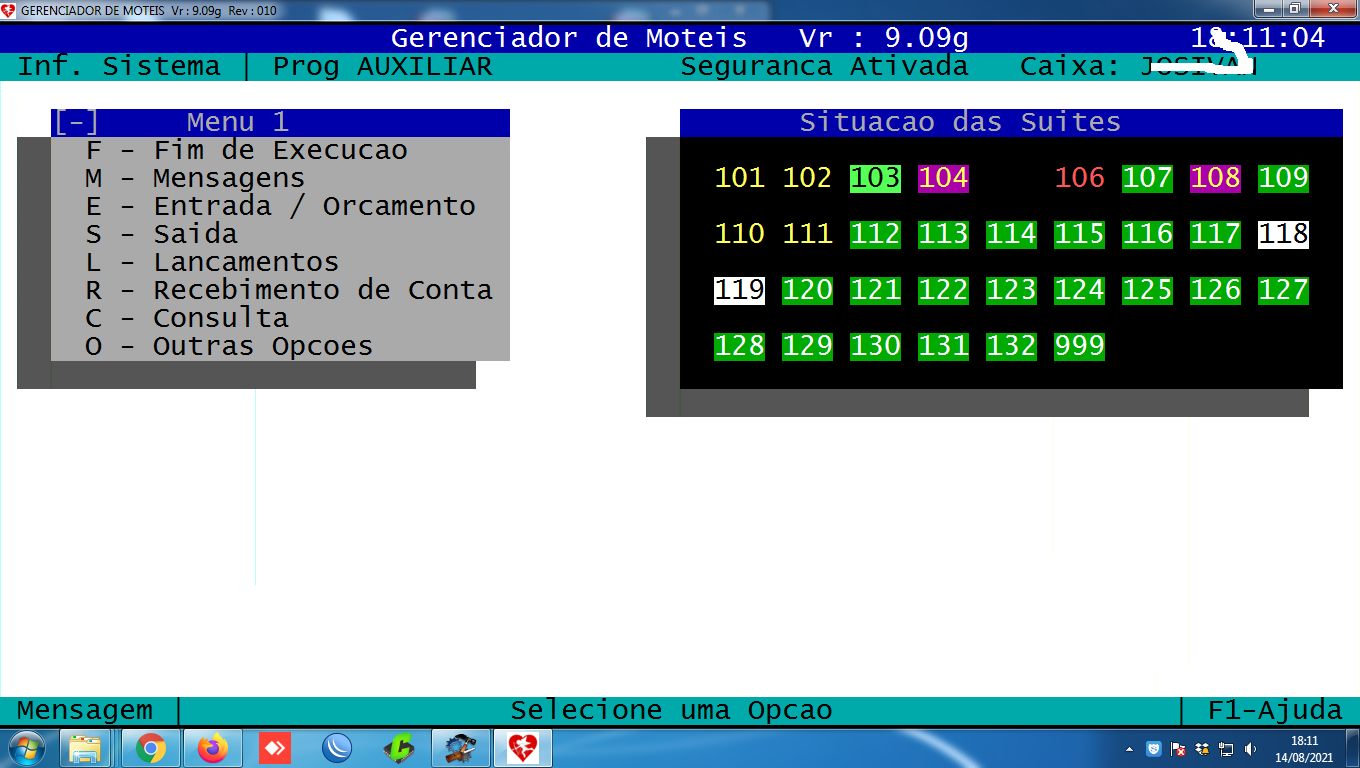Open the hammer tools taskbar icon
The width and height of the screenshot is (1360, 768).
[x=461, y=748]
